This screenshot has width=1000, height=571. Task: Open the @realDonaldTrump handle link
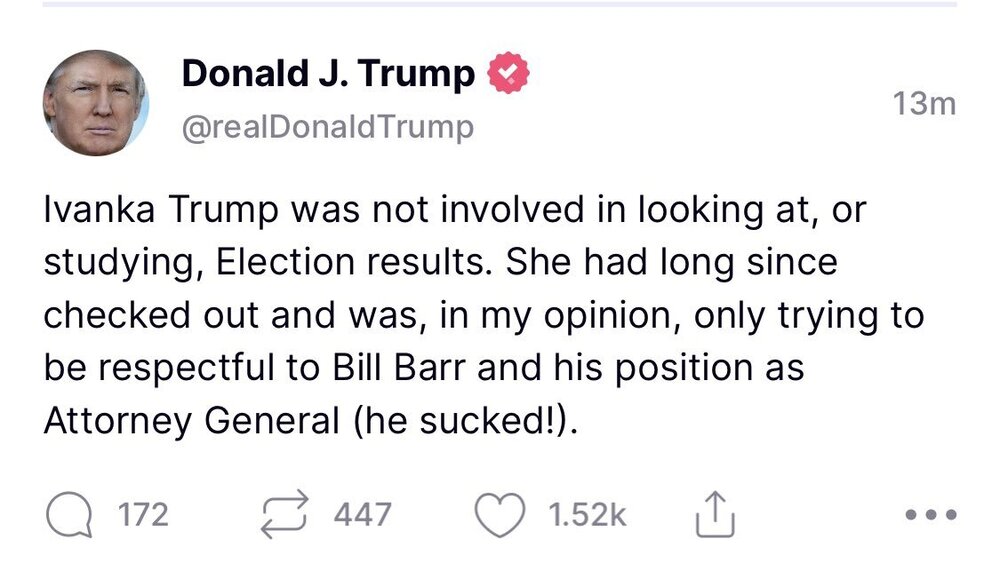coord(328,129)
